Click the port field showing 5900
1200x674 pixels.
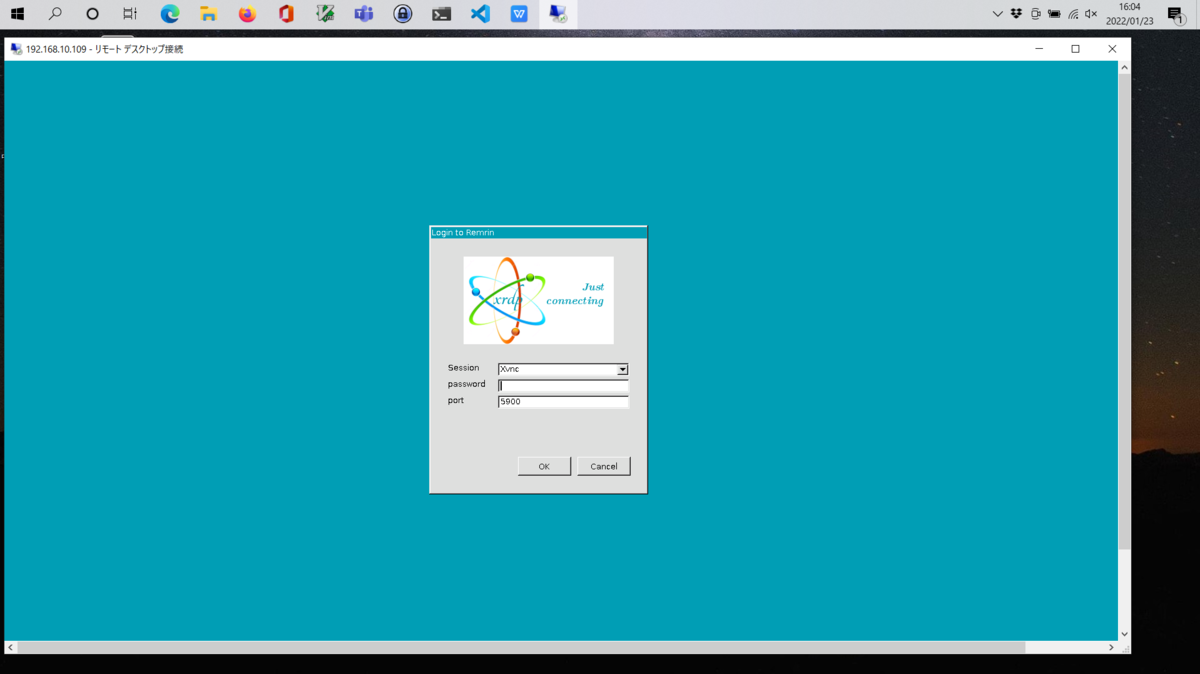click(563, 401)
